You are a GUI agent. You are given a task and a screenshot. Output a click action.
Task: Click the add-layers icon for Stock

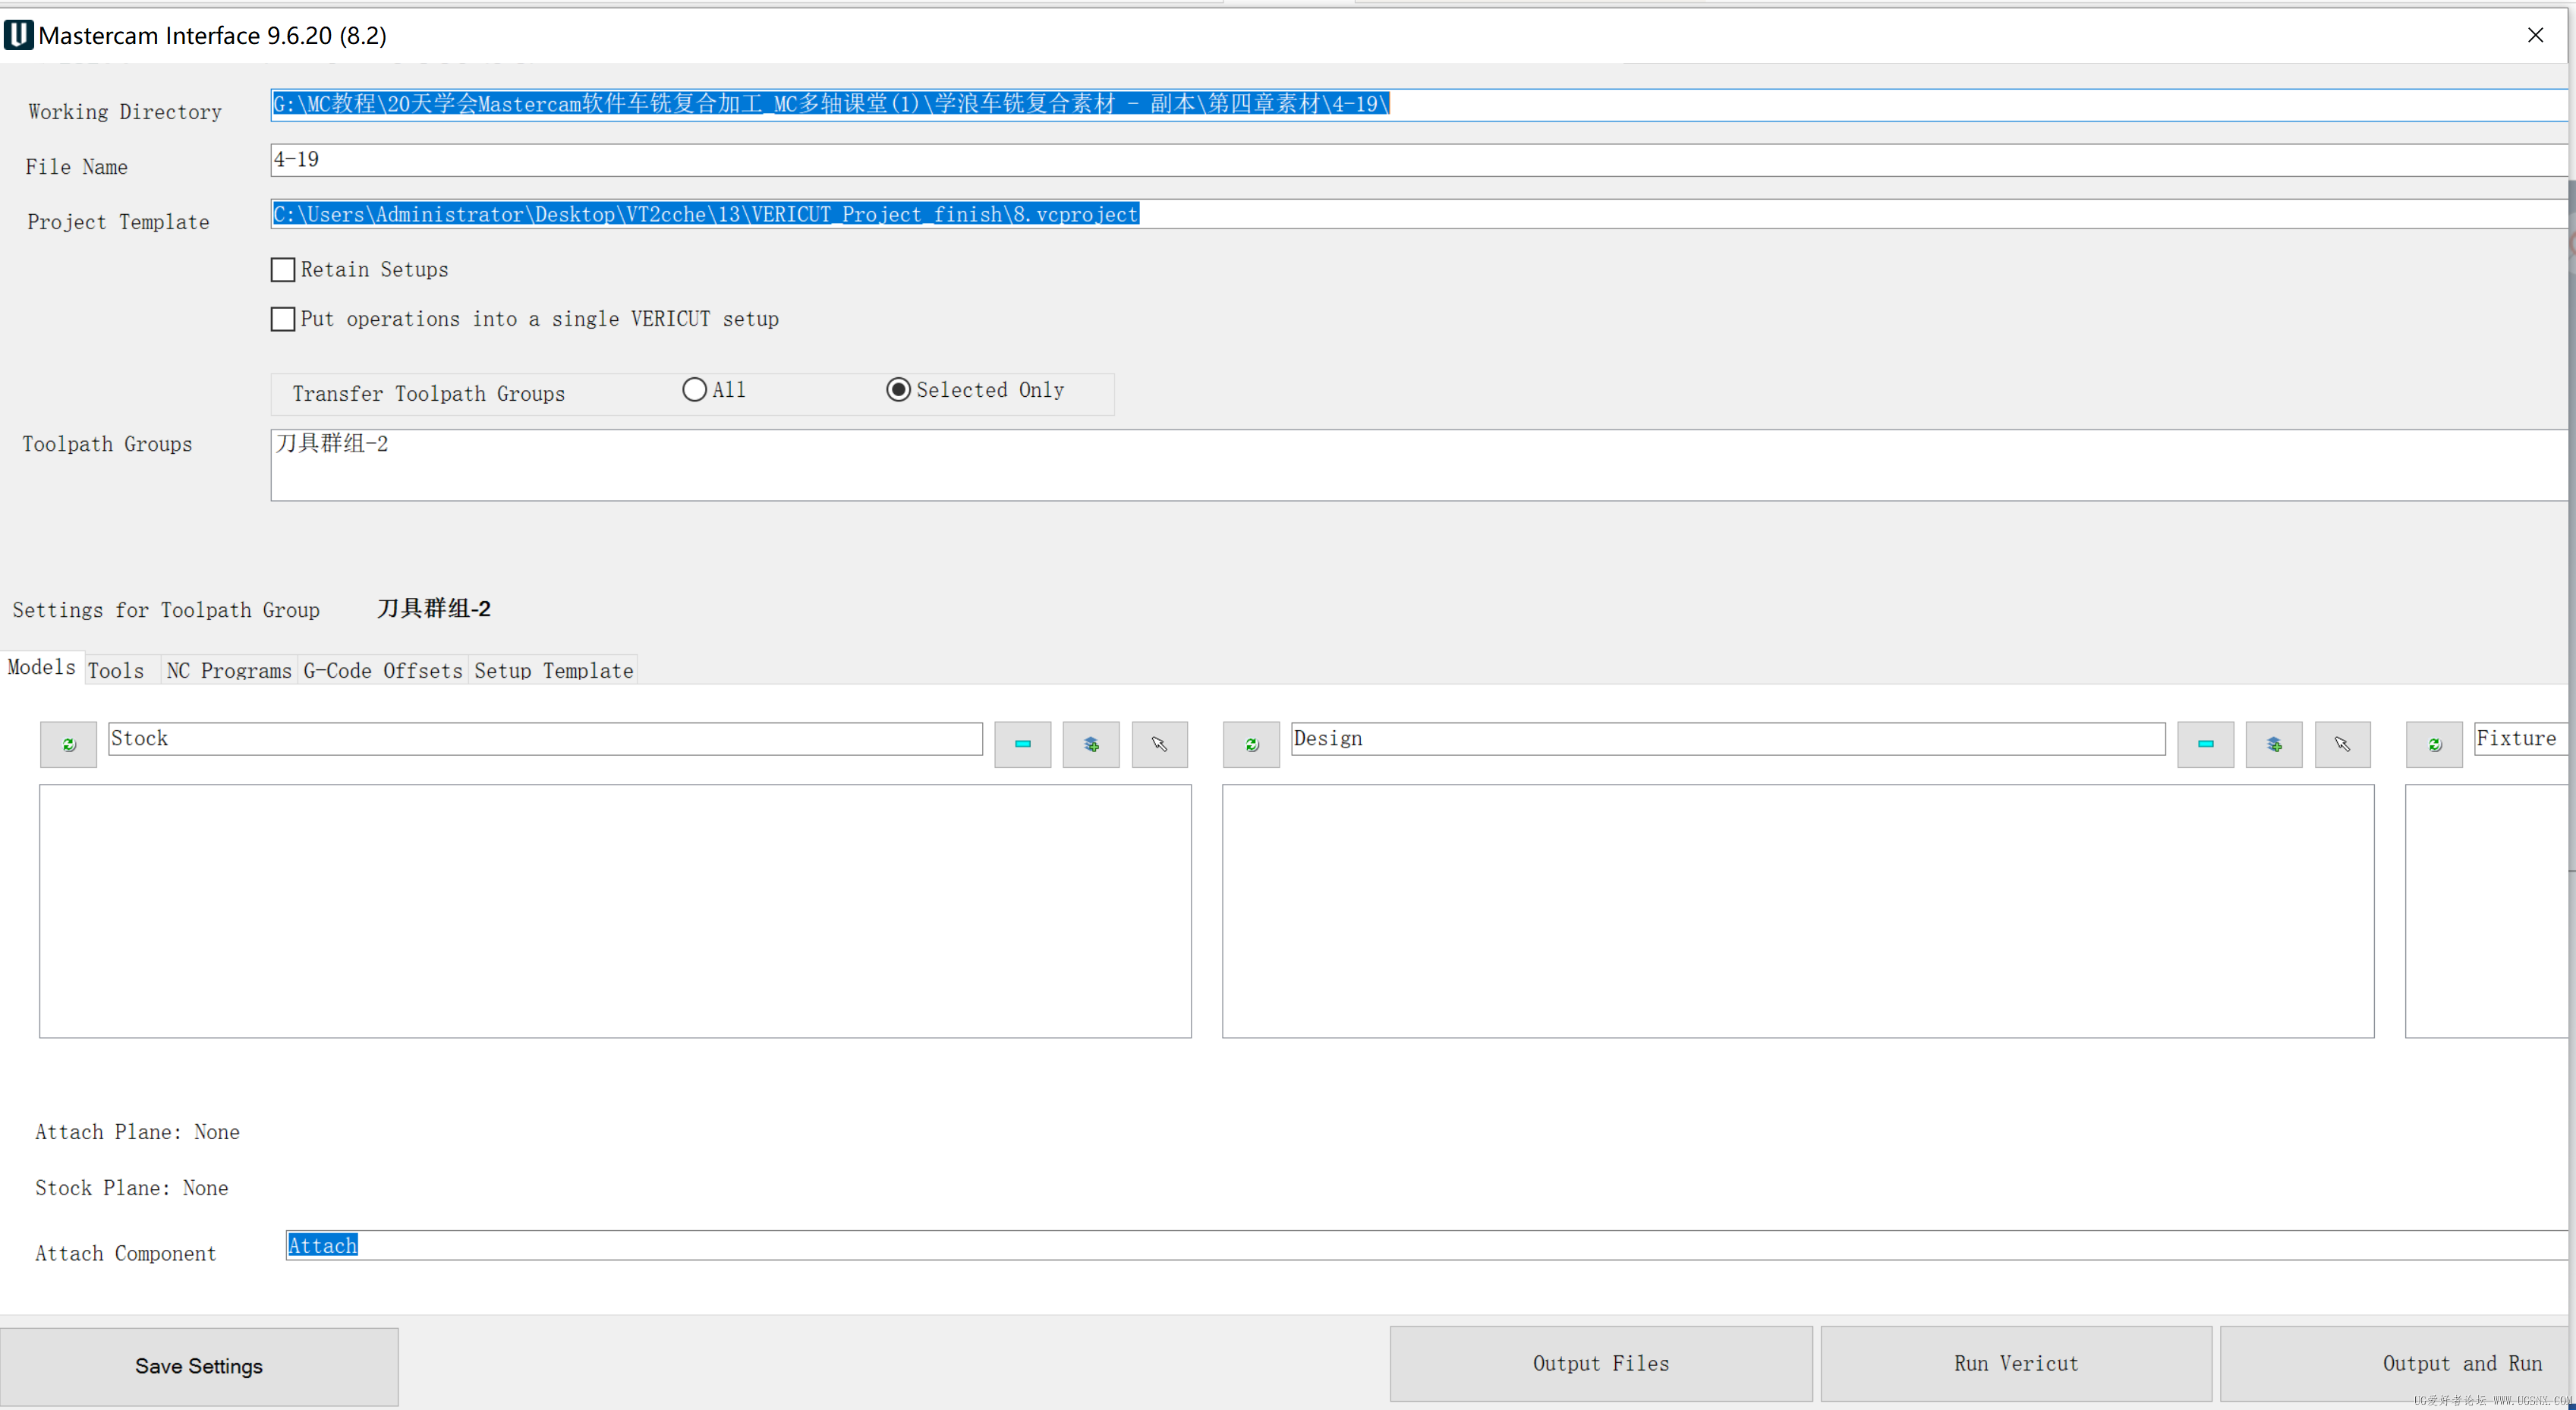[x=1091, y=744]
